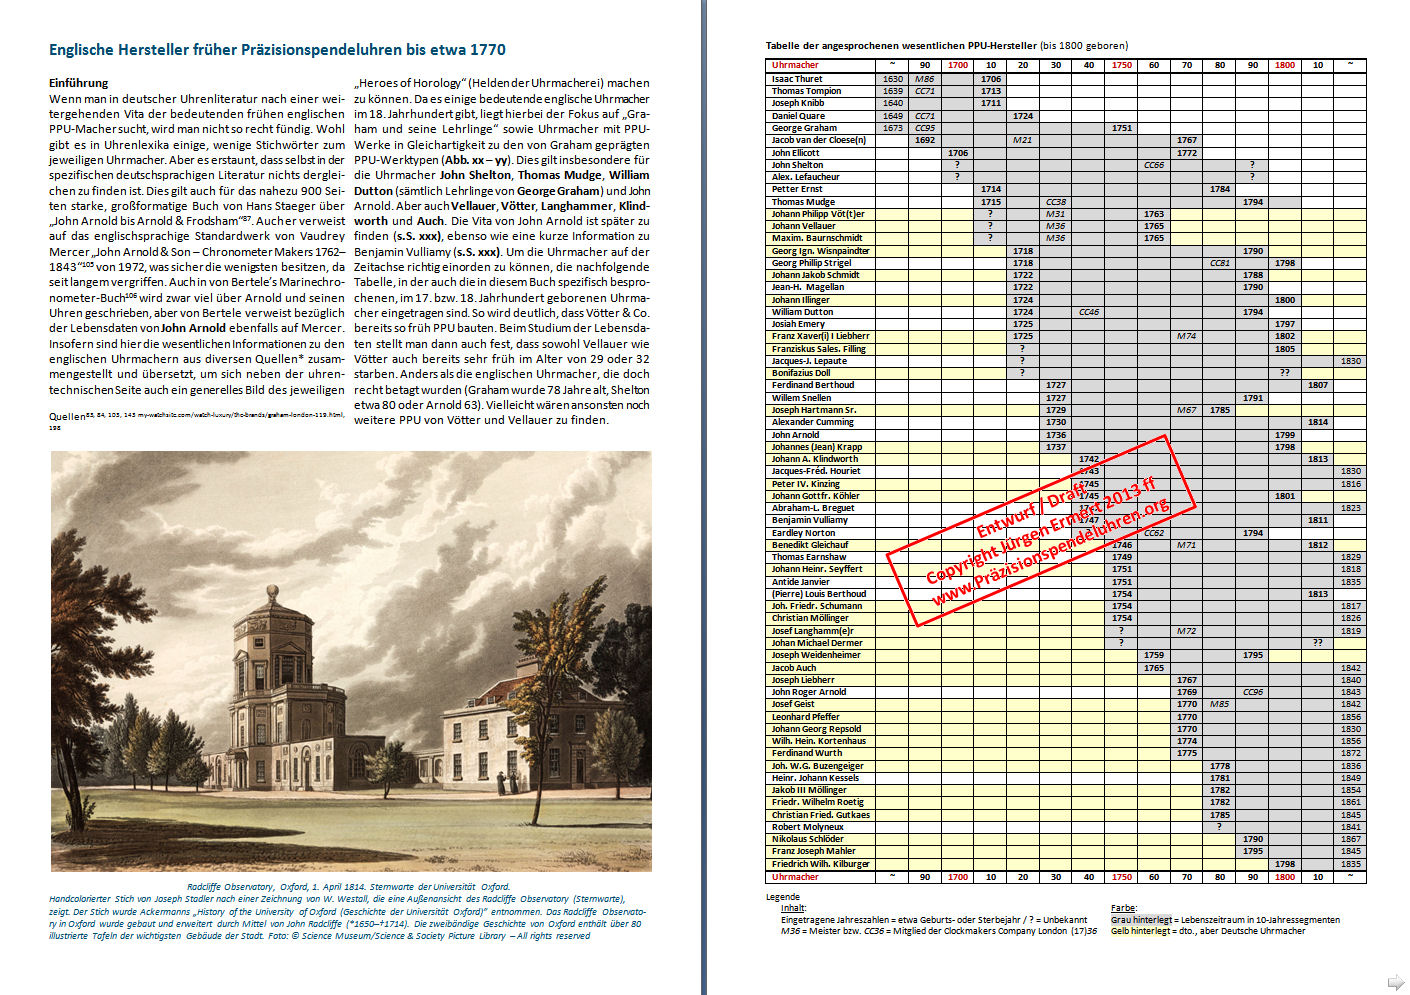Click 'M86' in Isaac Thuret row

pos(925,79)
